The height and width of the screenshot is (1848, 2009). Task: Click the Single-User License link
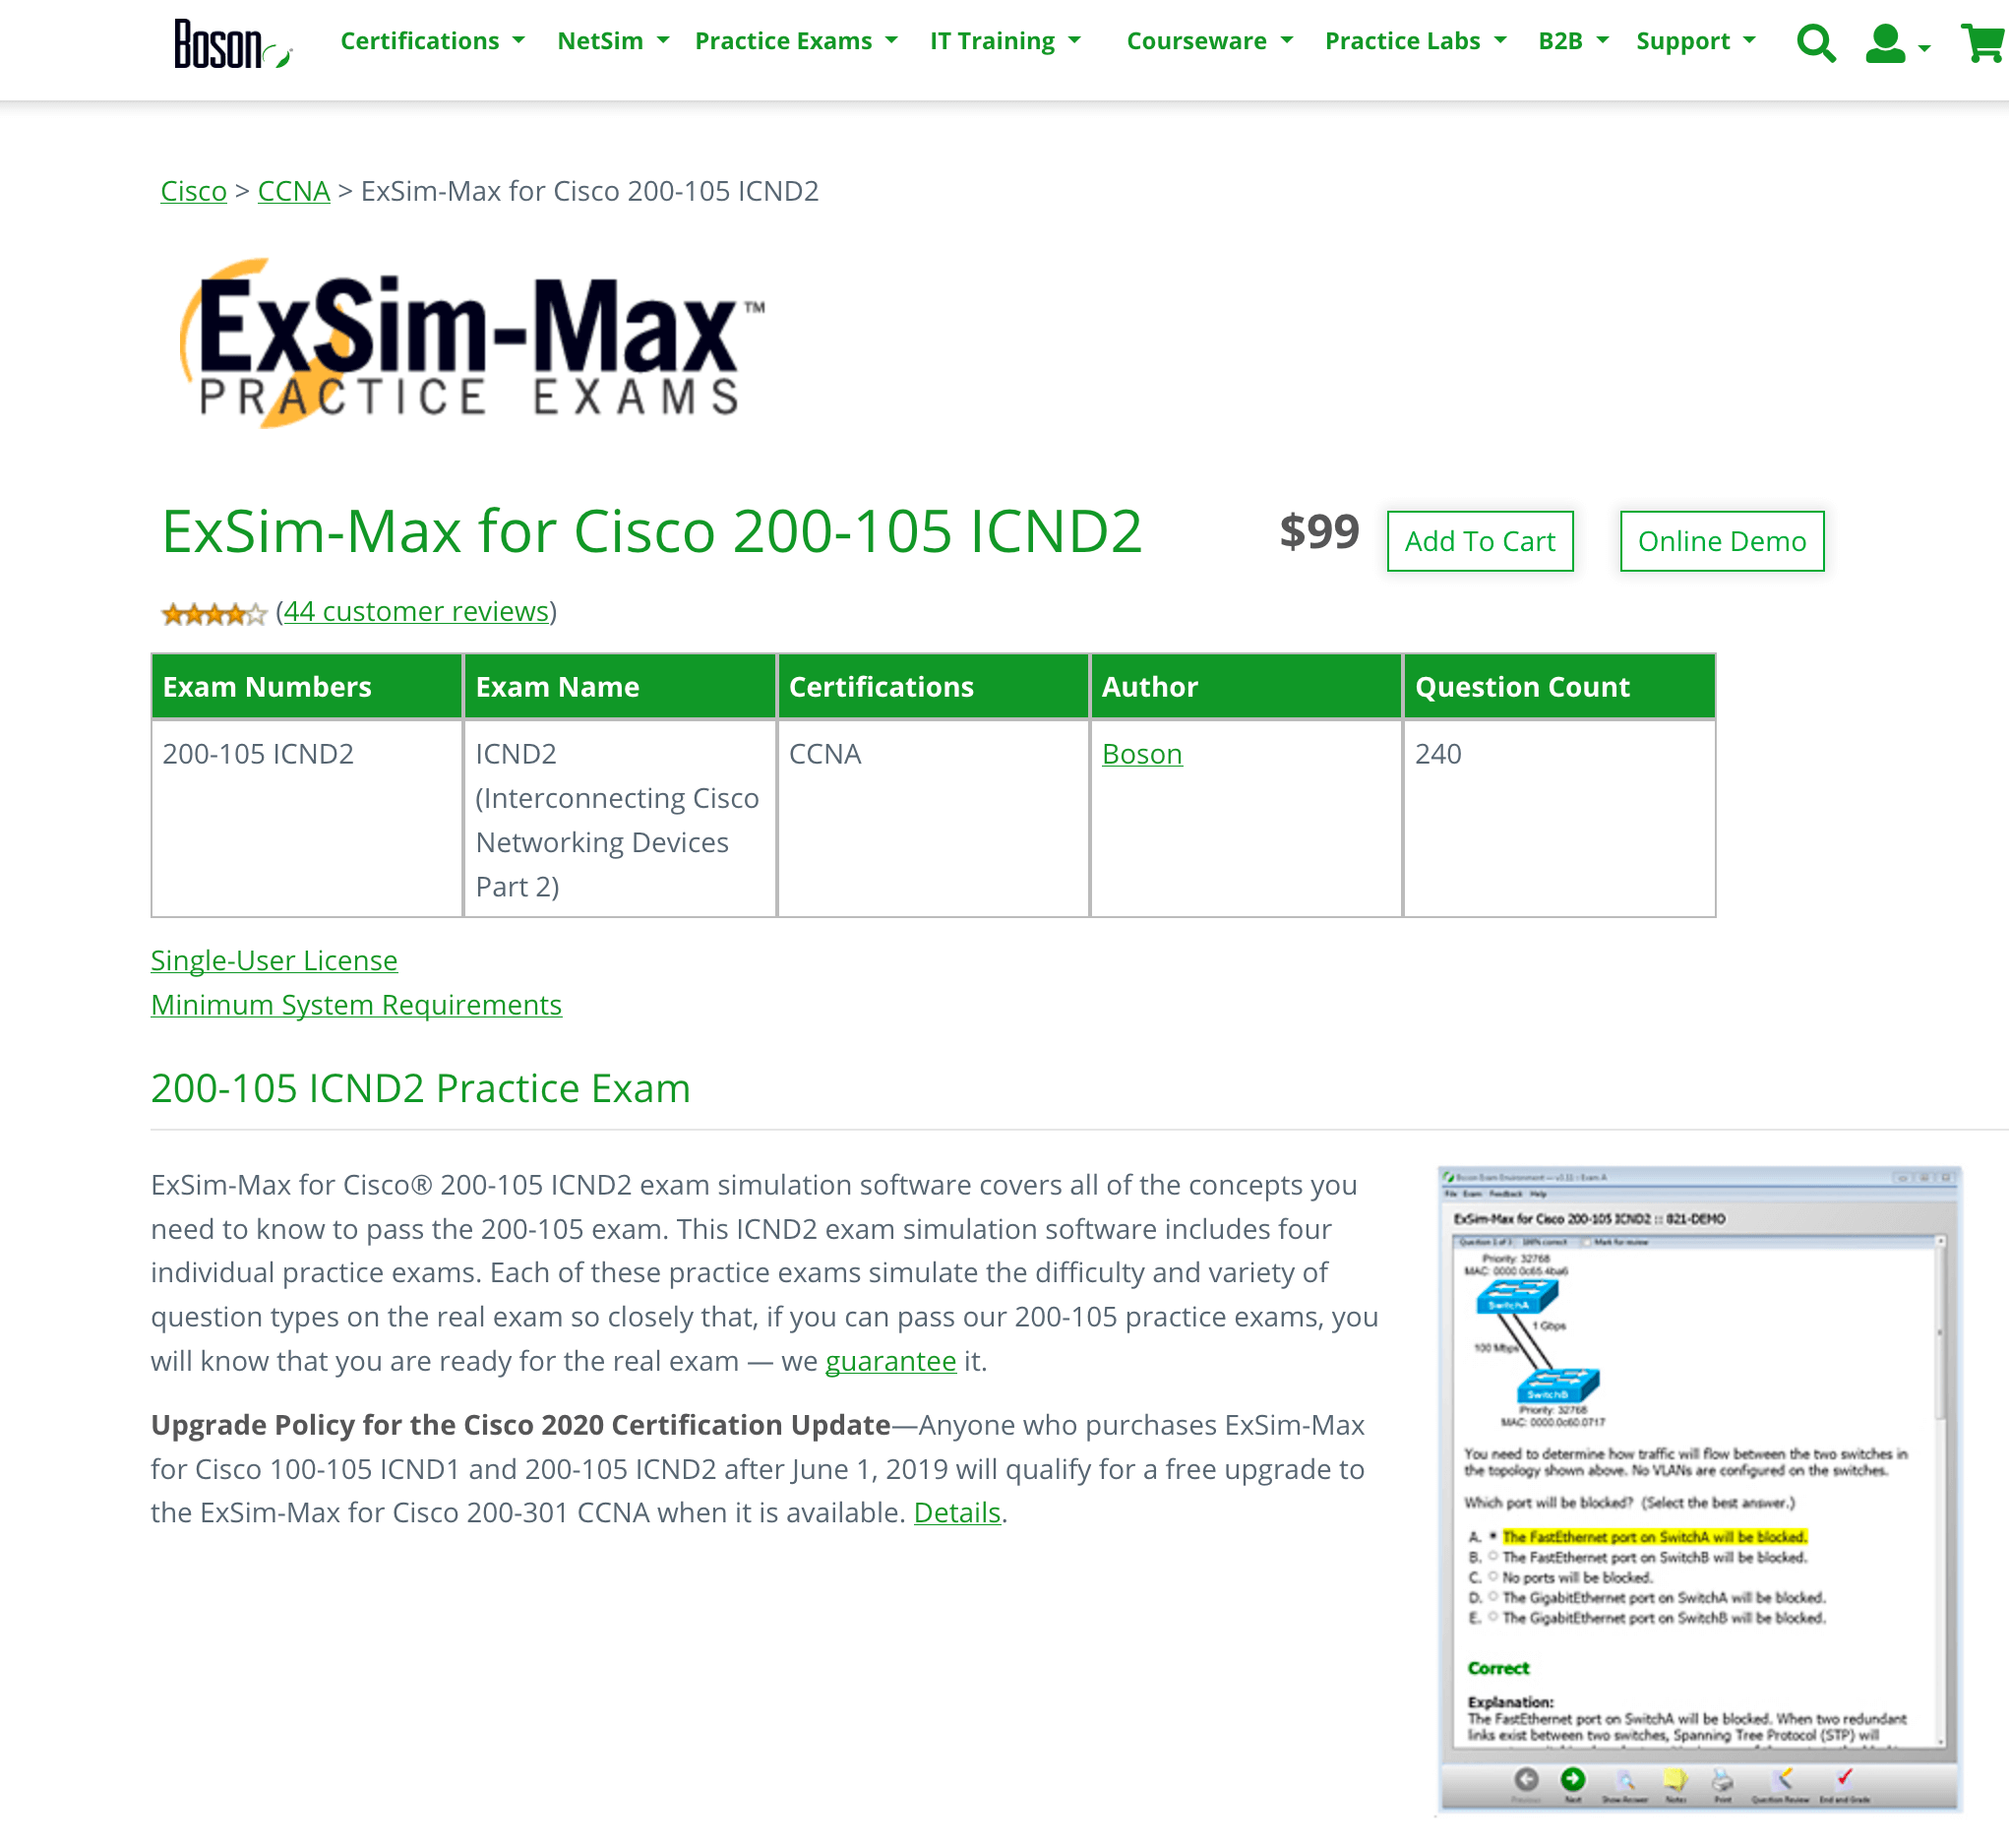tap(274, 959)
